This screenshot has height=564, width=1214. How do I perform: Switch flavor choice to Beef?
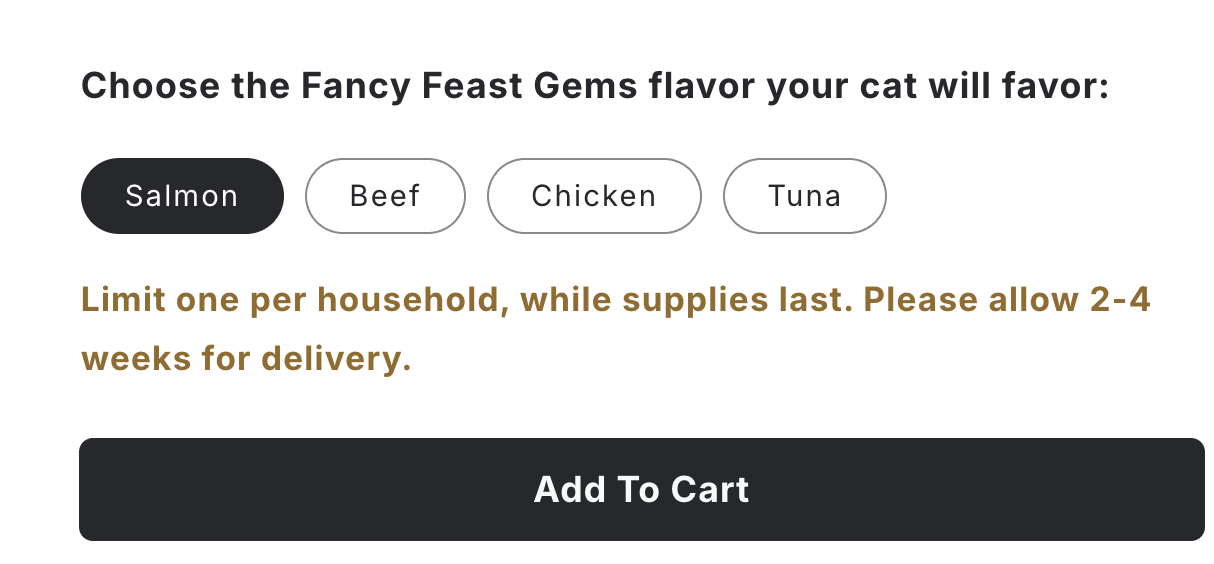(x=385, y=196)
